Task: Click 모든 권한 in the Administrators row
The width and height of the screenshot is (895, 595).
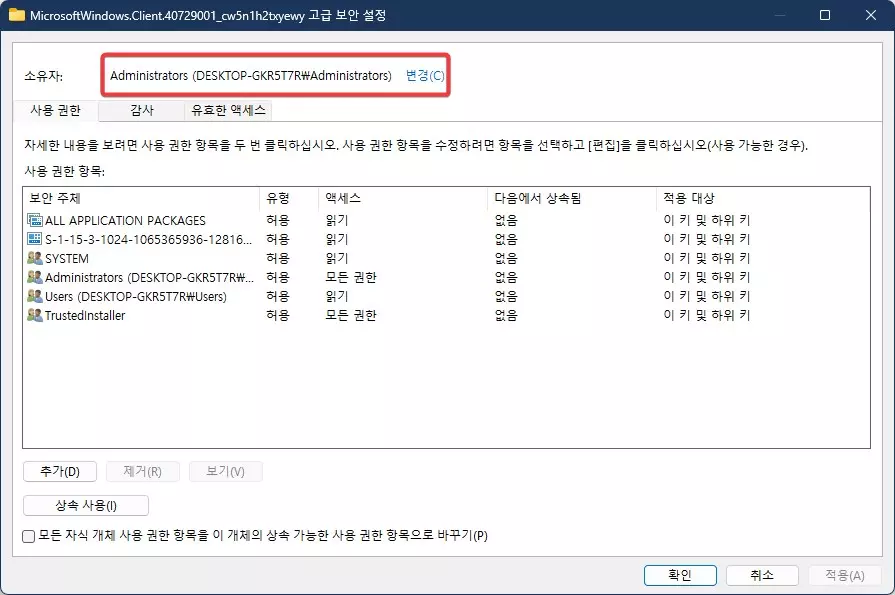Action: (x=350, y=278)
